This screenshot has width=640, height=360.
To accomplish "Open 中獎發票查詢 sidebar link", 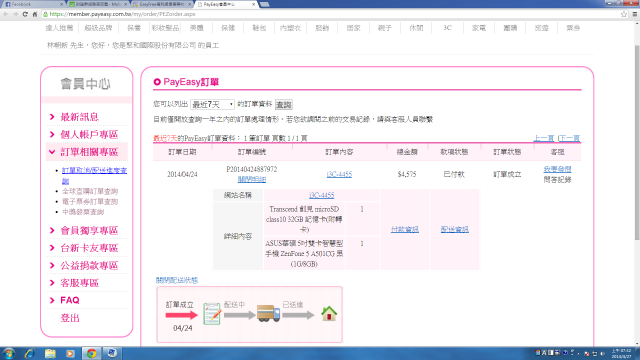I will click(x=83, y=212).
